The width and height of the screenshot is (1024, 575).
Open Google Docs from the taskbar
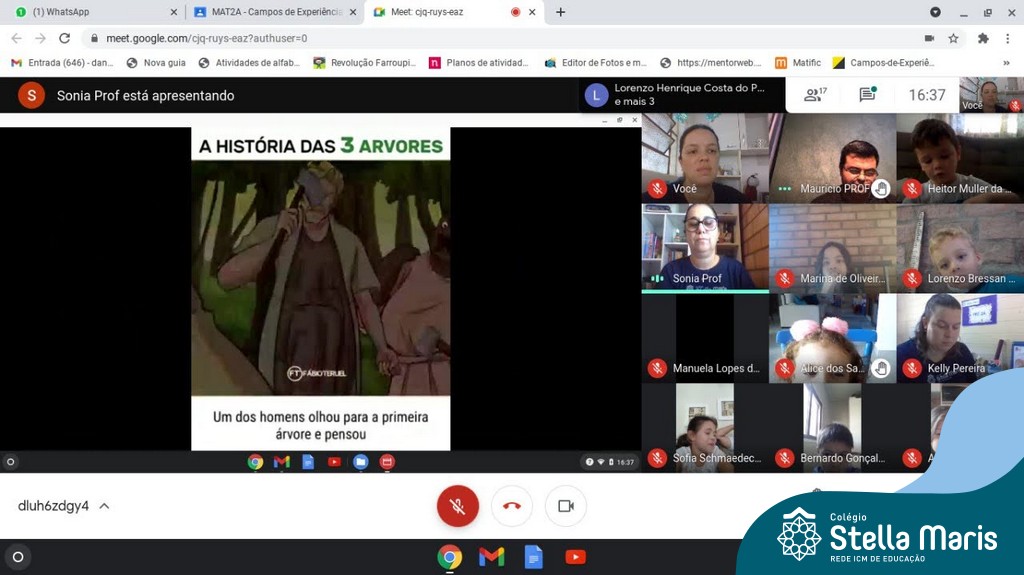533,557
